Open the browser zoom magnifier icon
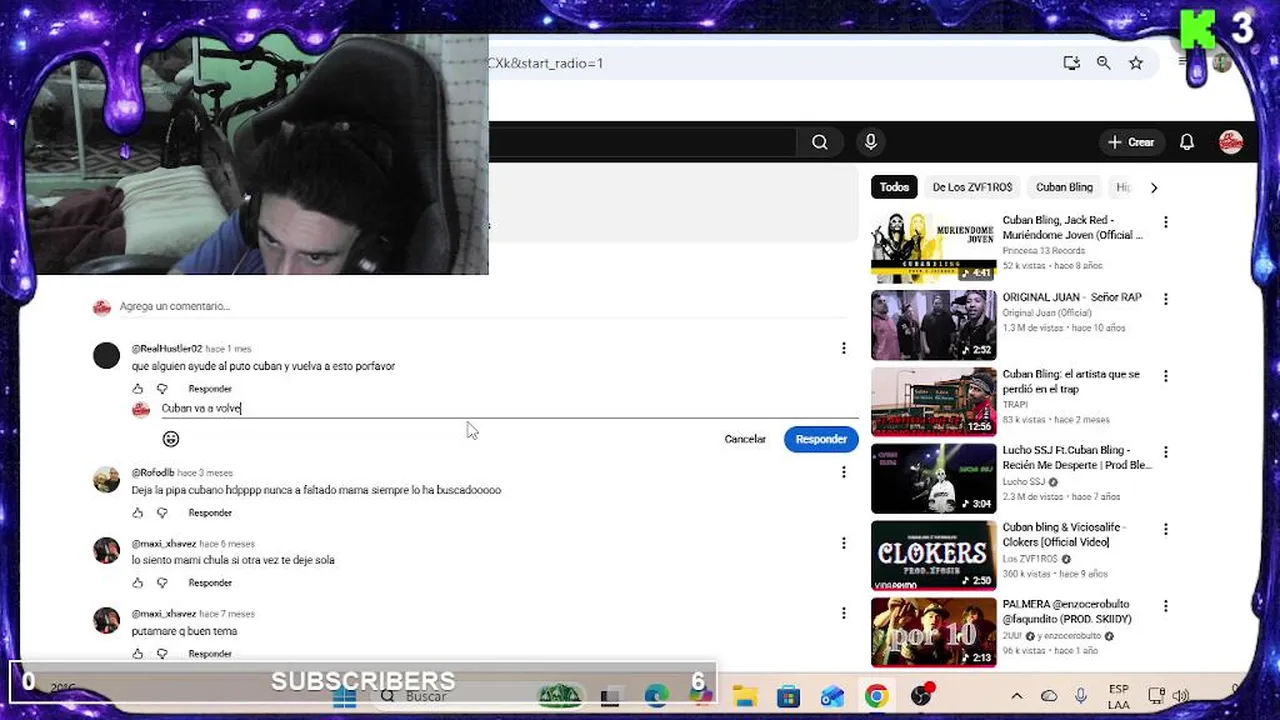 (x=1103, y=63)
